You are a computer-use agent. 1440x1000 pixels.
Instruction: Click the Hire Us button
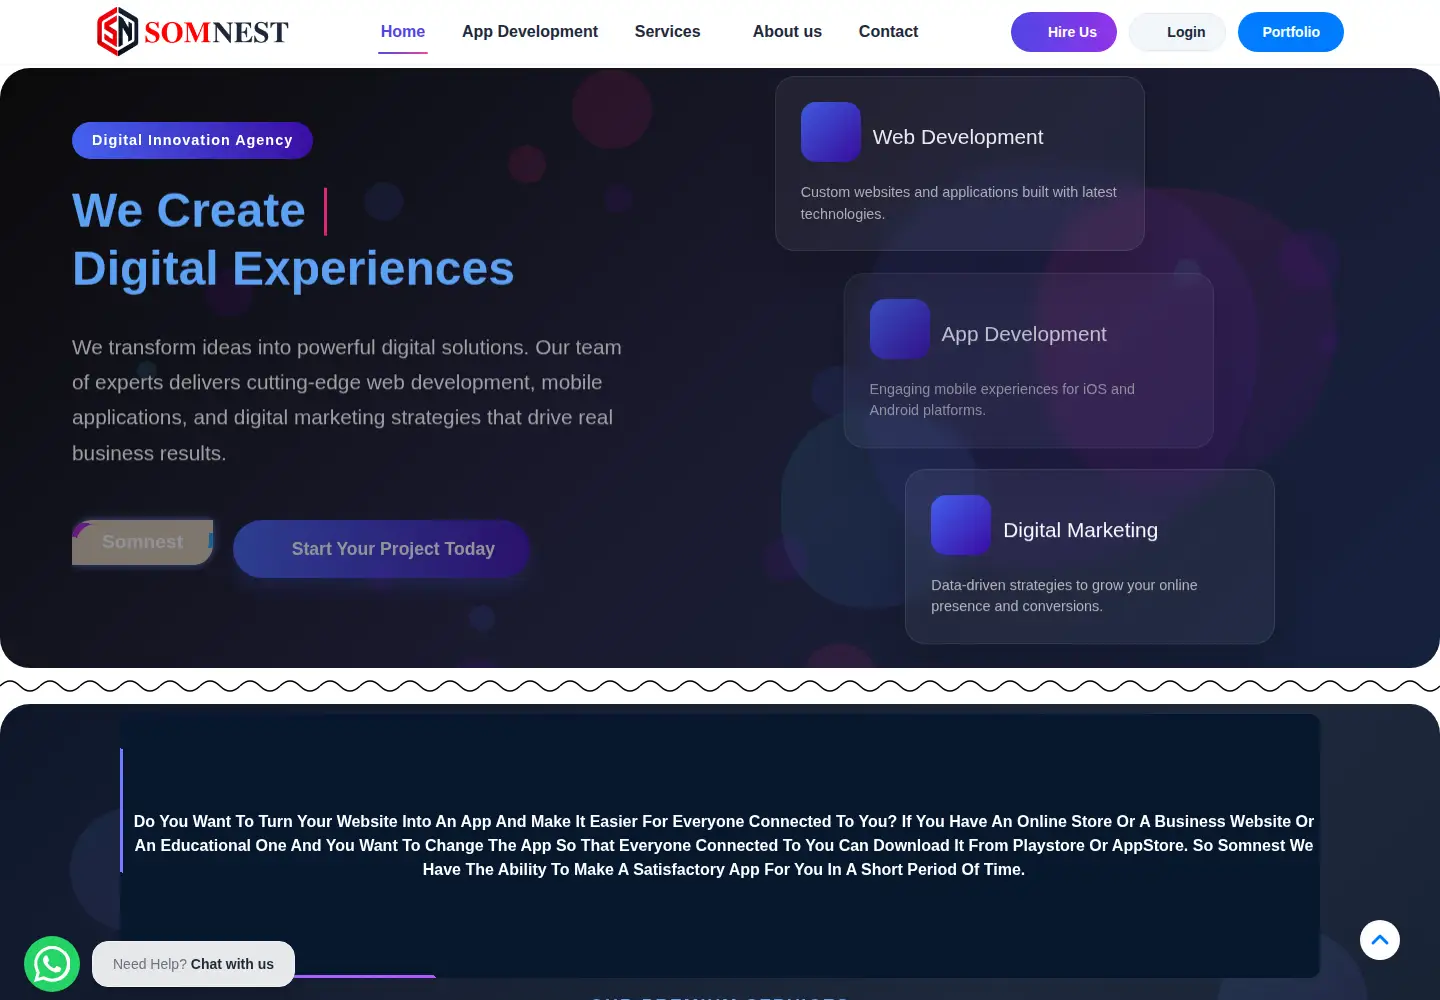pos(1064,32)
